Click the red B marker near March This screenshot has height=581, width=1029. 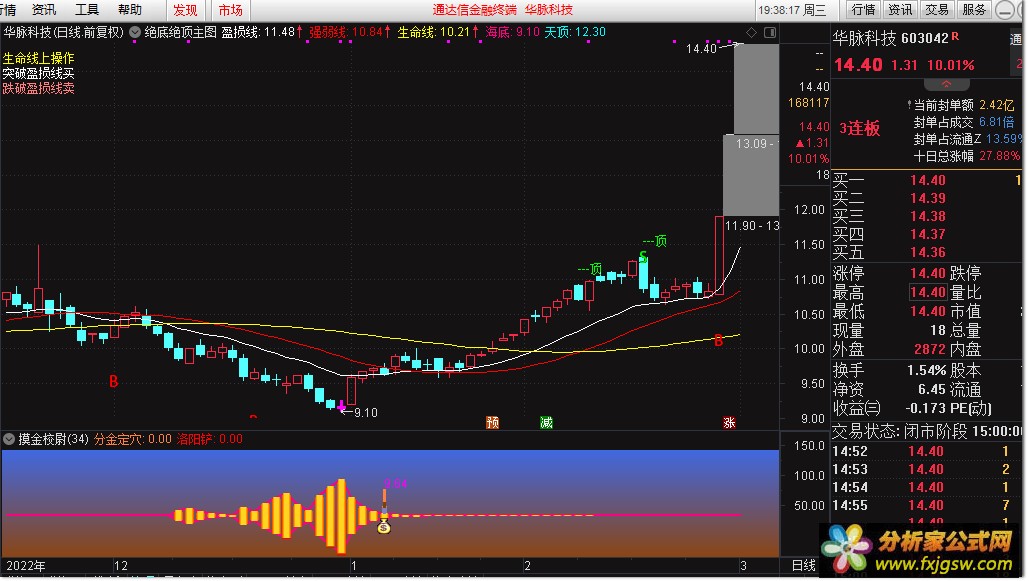pyautogui.click(x=719, y=341)
